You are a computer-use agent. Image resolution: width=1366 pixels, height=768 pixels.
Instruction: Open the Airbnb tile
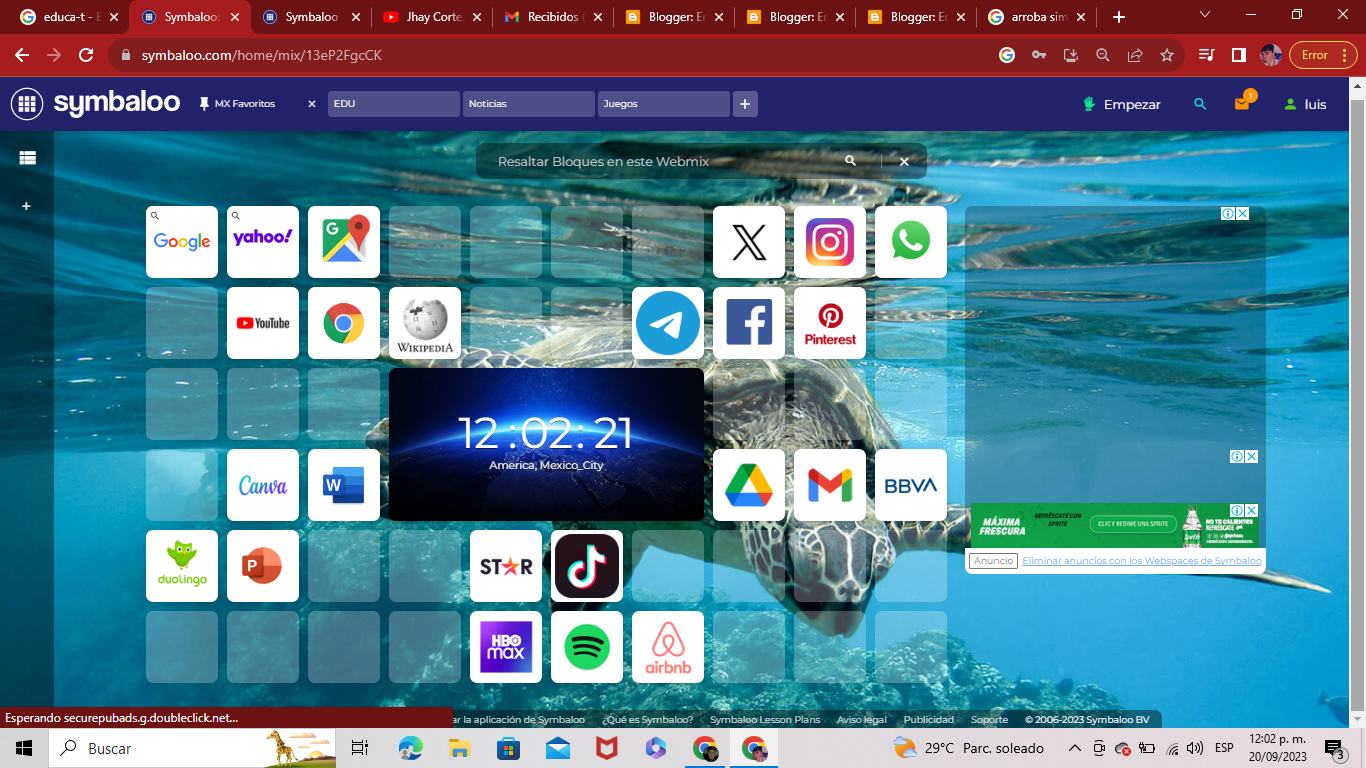(668, 647)
